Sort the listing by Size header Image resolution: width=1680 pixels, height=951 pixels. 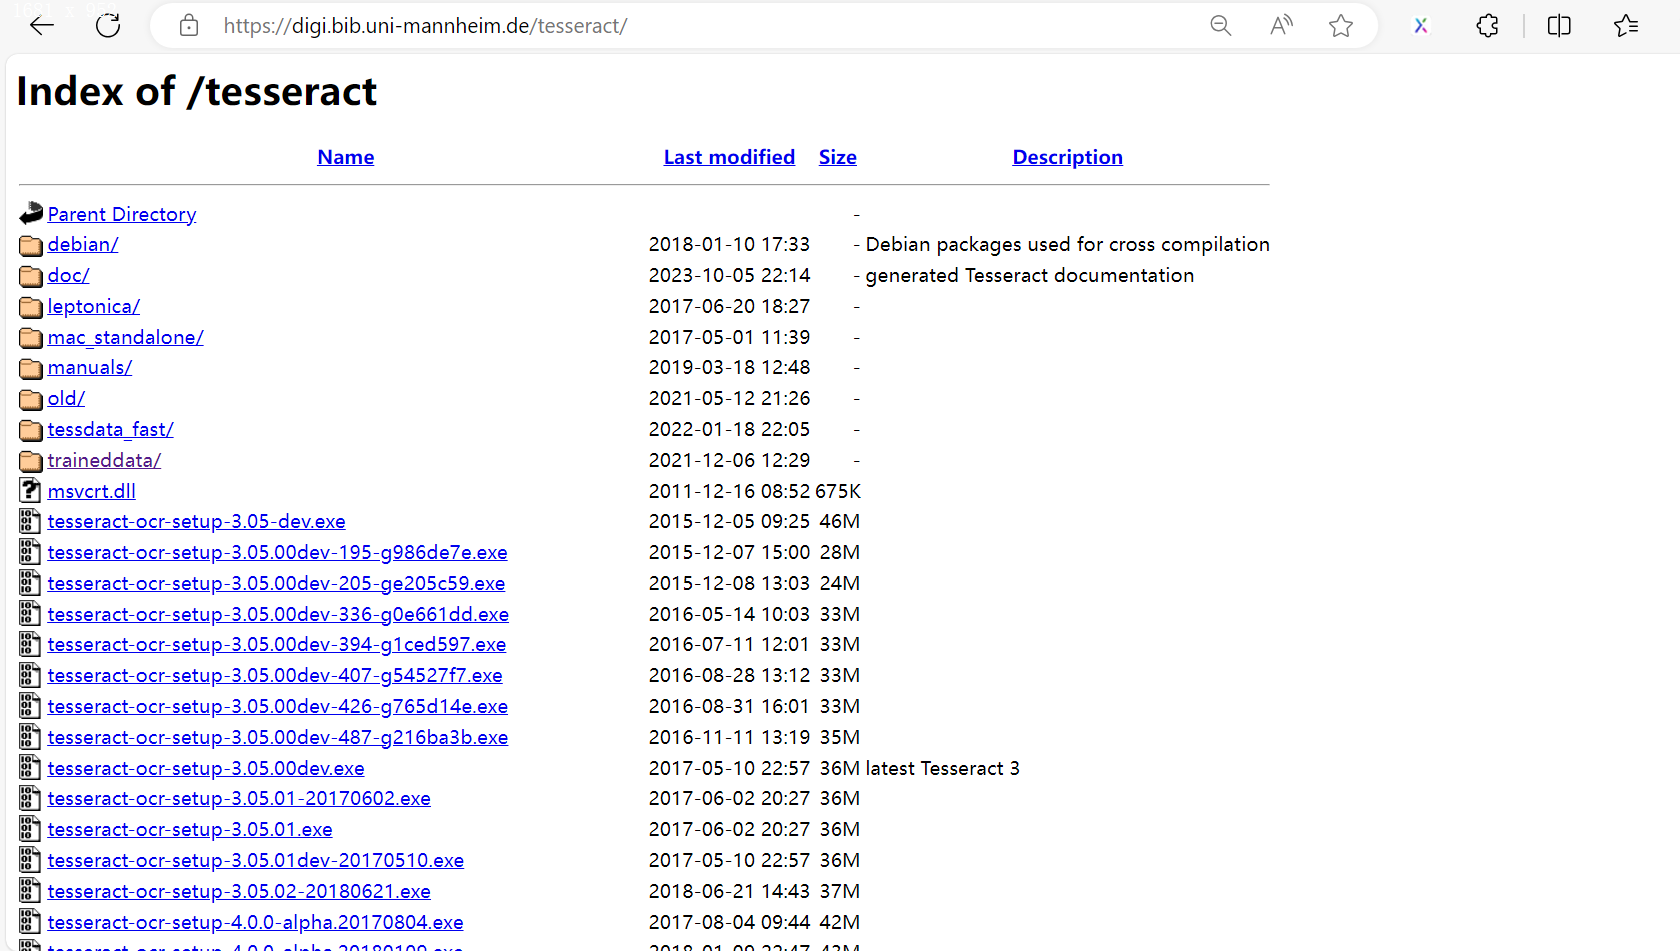[837, 157]
